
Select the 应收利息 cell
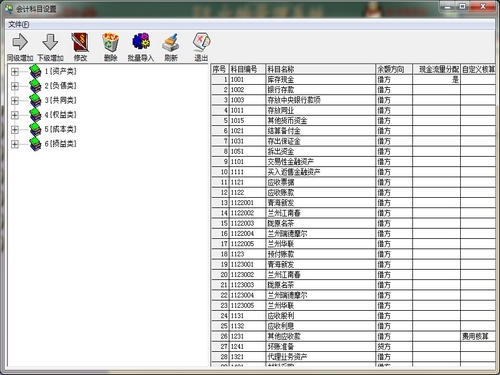click(320, 326)
